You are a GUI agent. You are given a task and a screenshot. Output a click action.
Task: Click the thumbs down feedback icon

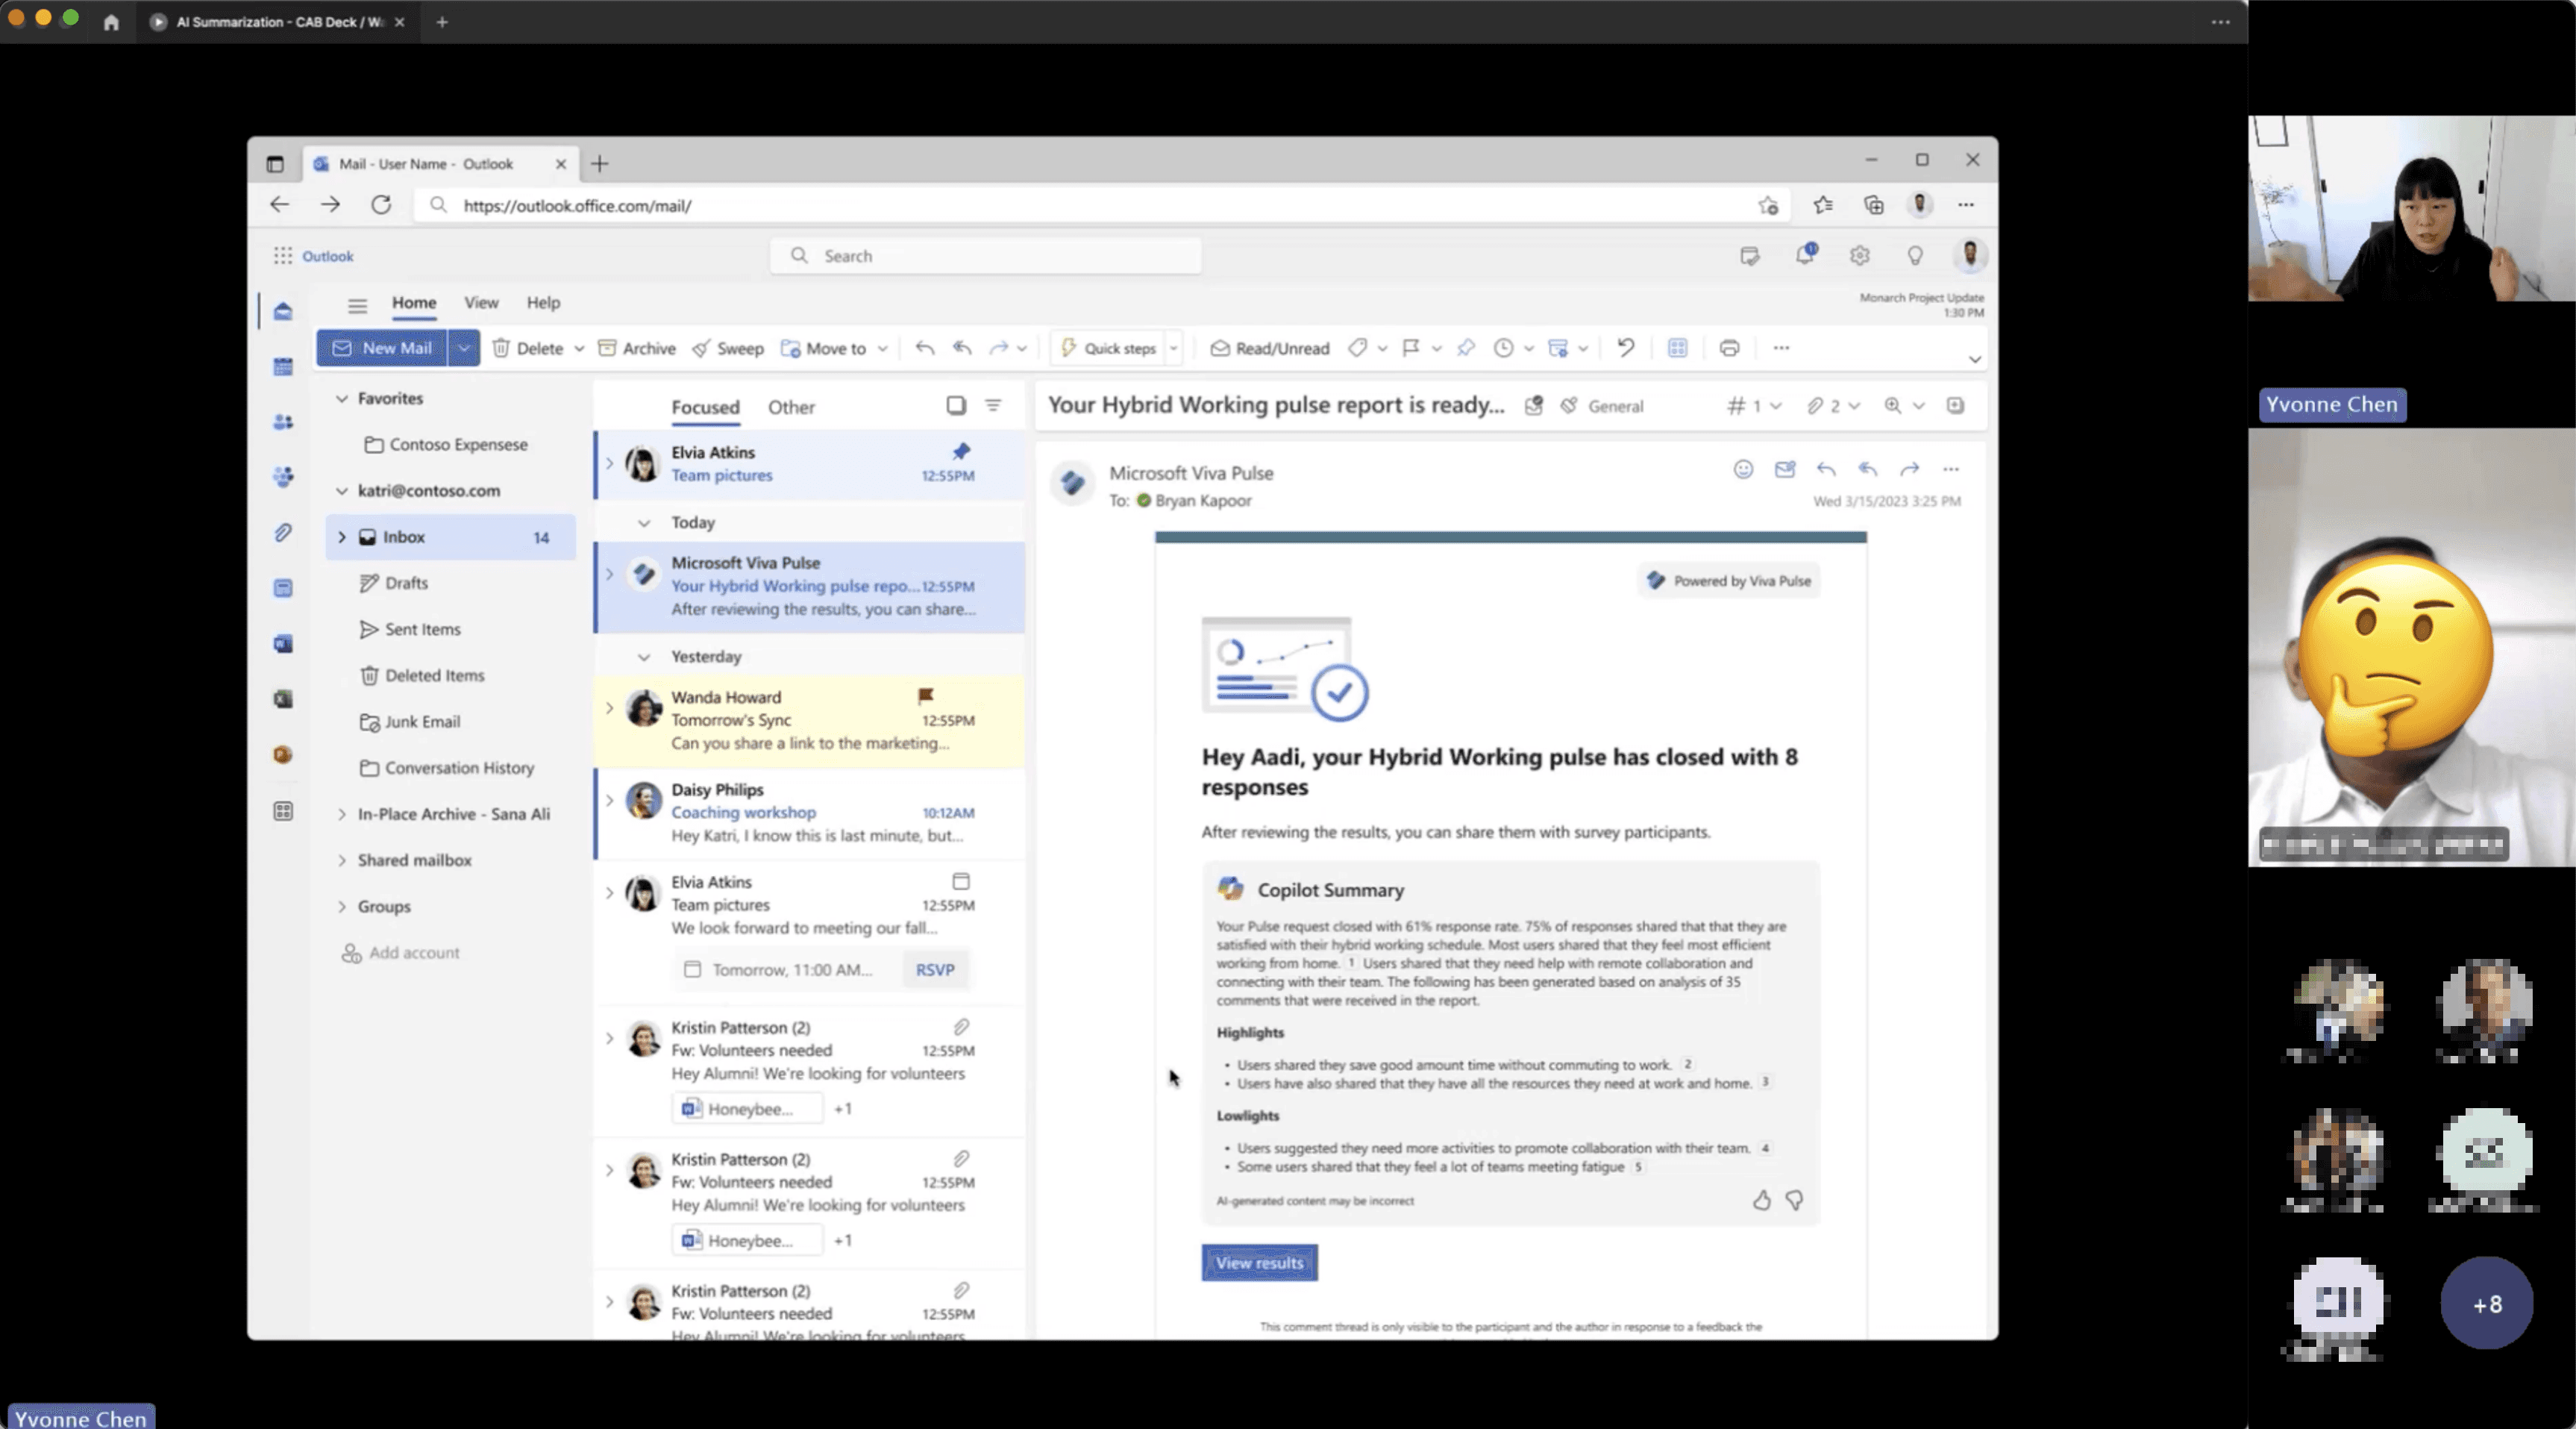click(x=1795, y=1200)
